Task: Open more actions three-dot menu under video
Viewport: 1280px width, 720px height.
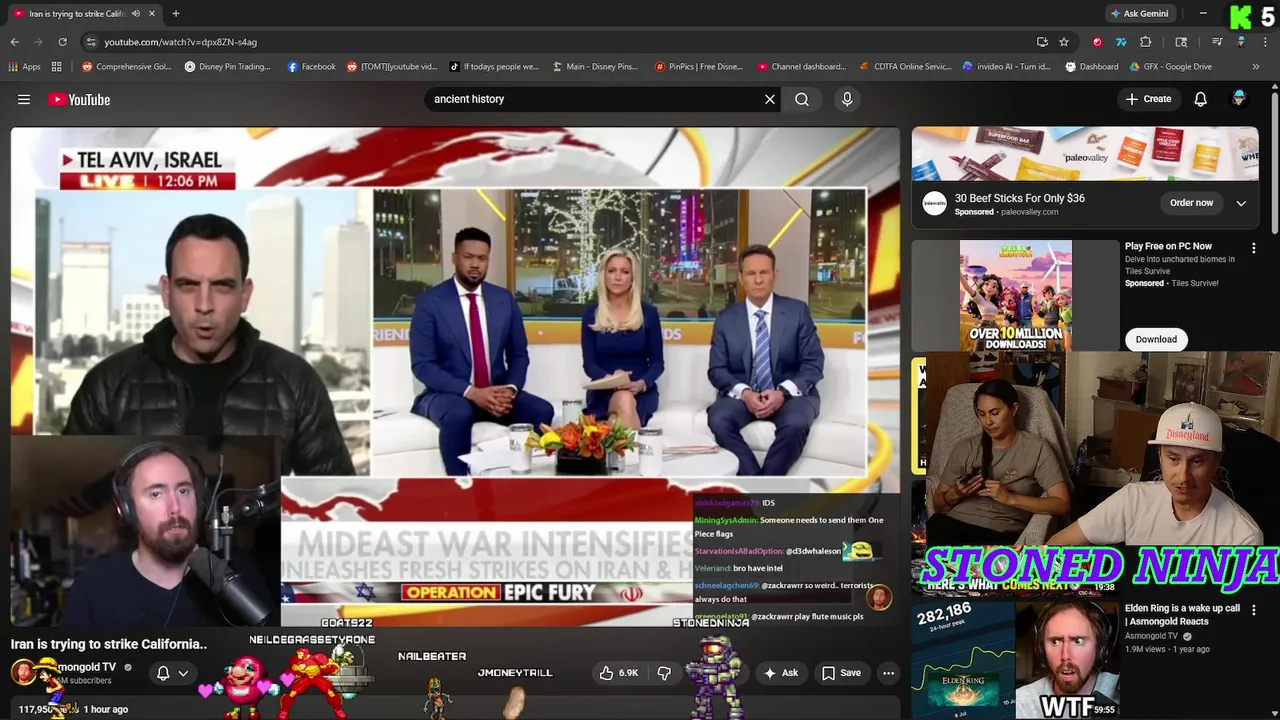Action: 888,673
